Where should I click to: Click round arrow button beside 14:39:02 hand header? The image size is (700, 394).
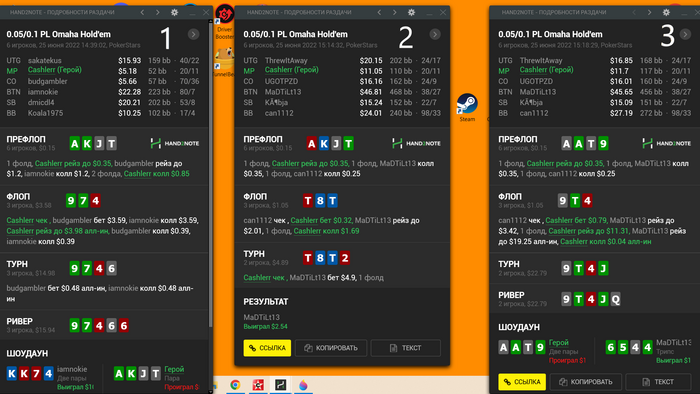(x=193, y=34)
